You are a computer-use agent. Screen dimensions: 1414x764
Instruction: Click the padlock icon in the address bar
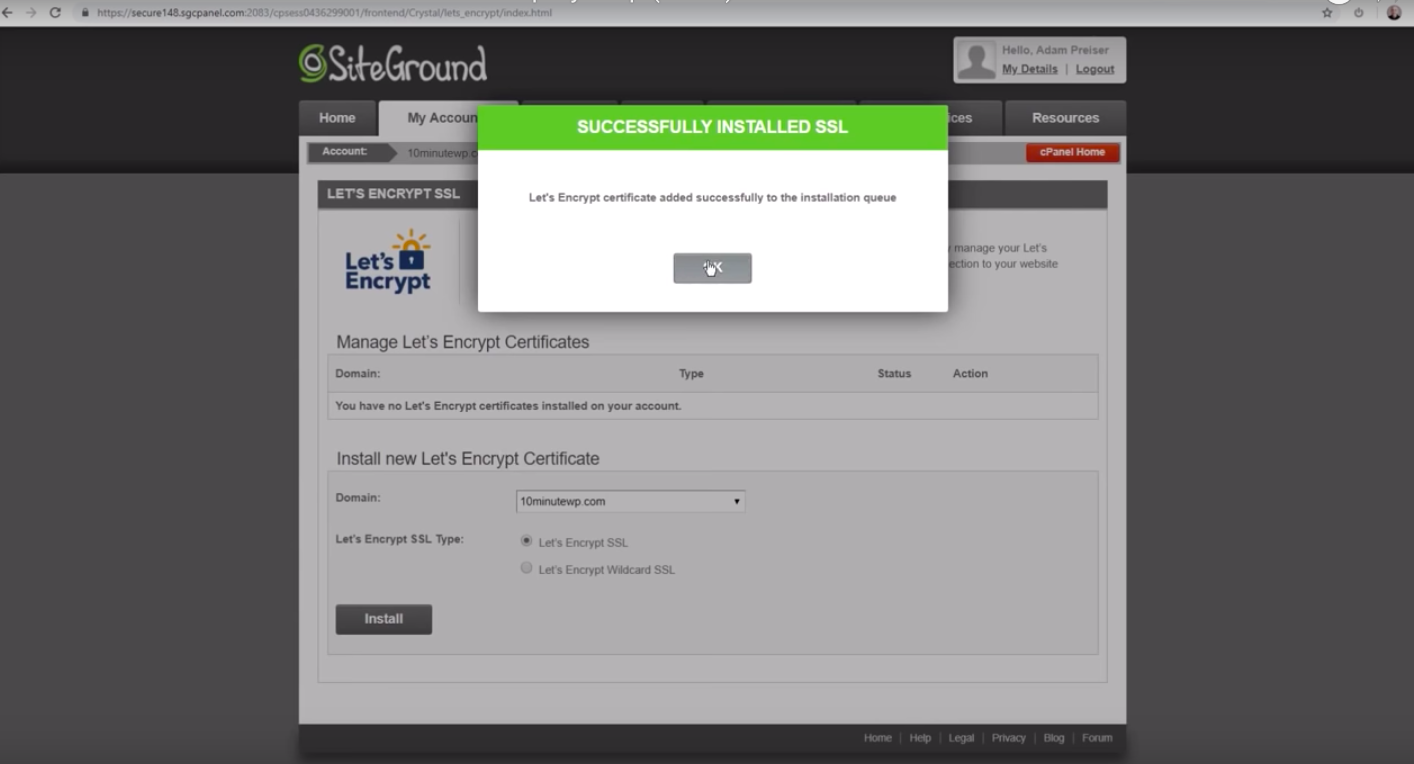pos(85,13)
